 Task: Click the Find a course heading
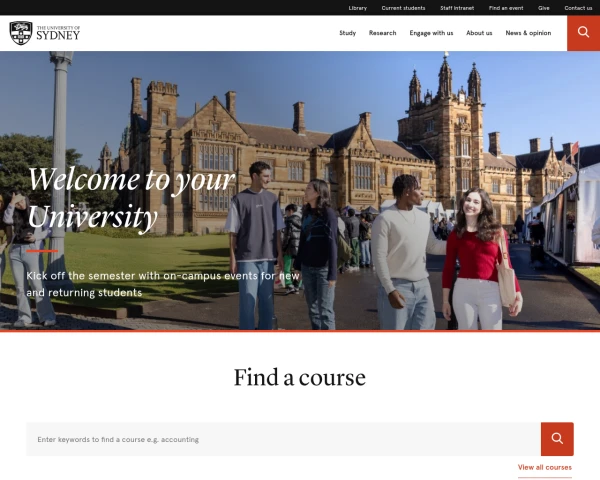coord(300,377)
